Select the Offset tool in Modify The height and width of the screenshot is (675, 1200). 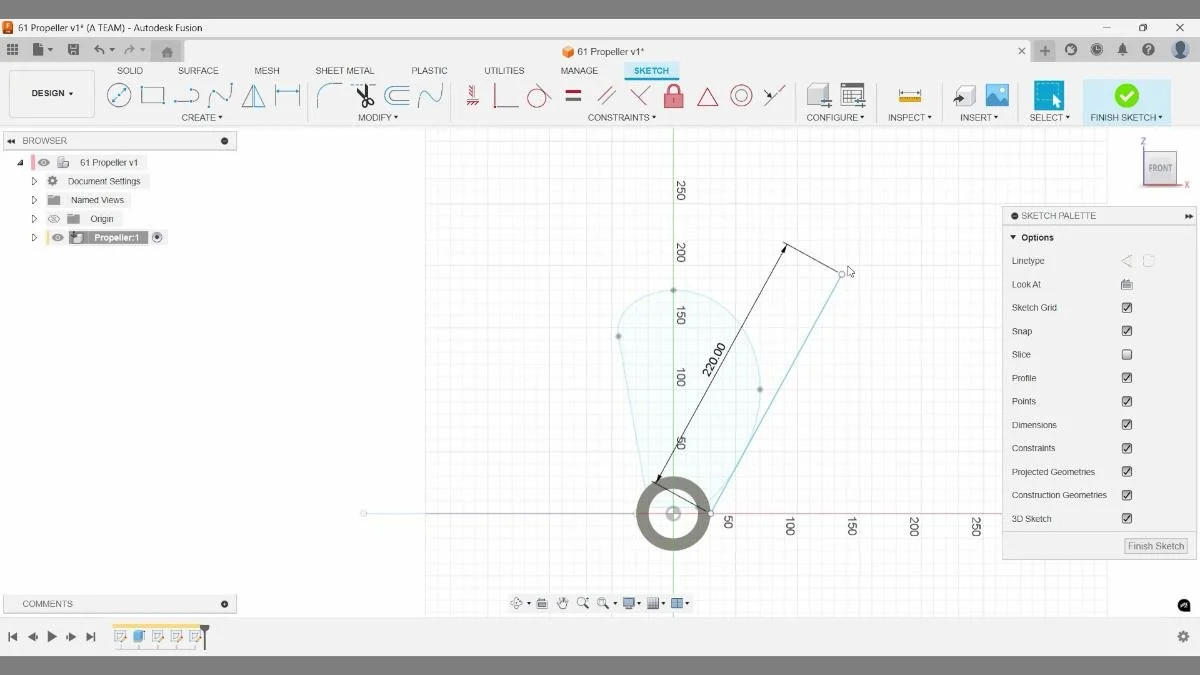tap(399, 95)
